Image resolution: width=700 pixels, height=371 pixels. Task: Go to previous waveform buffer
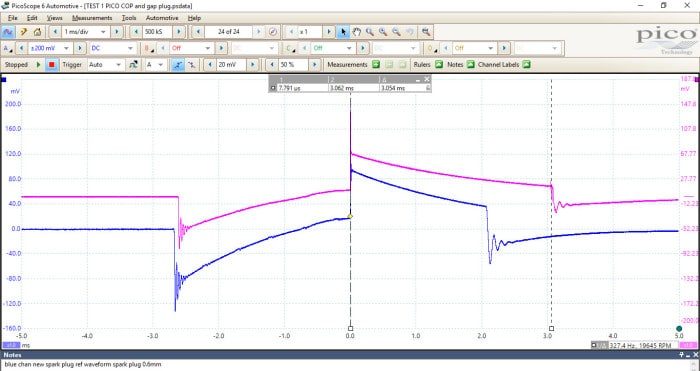pos(198,32)
